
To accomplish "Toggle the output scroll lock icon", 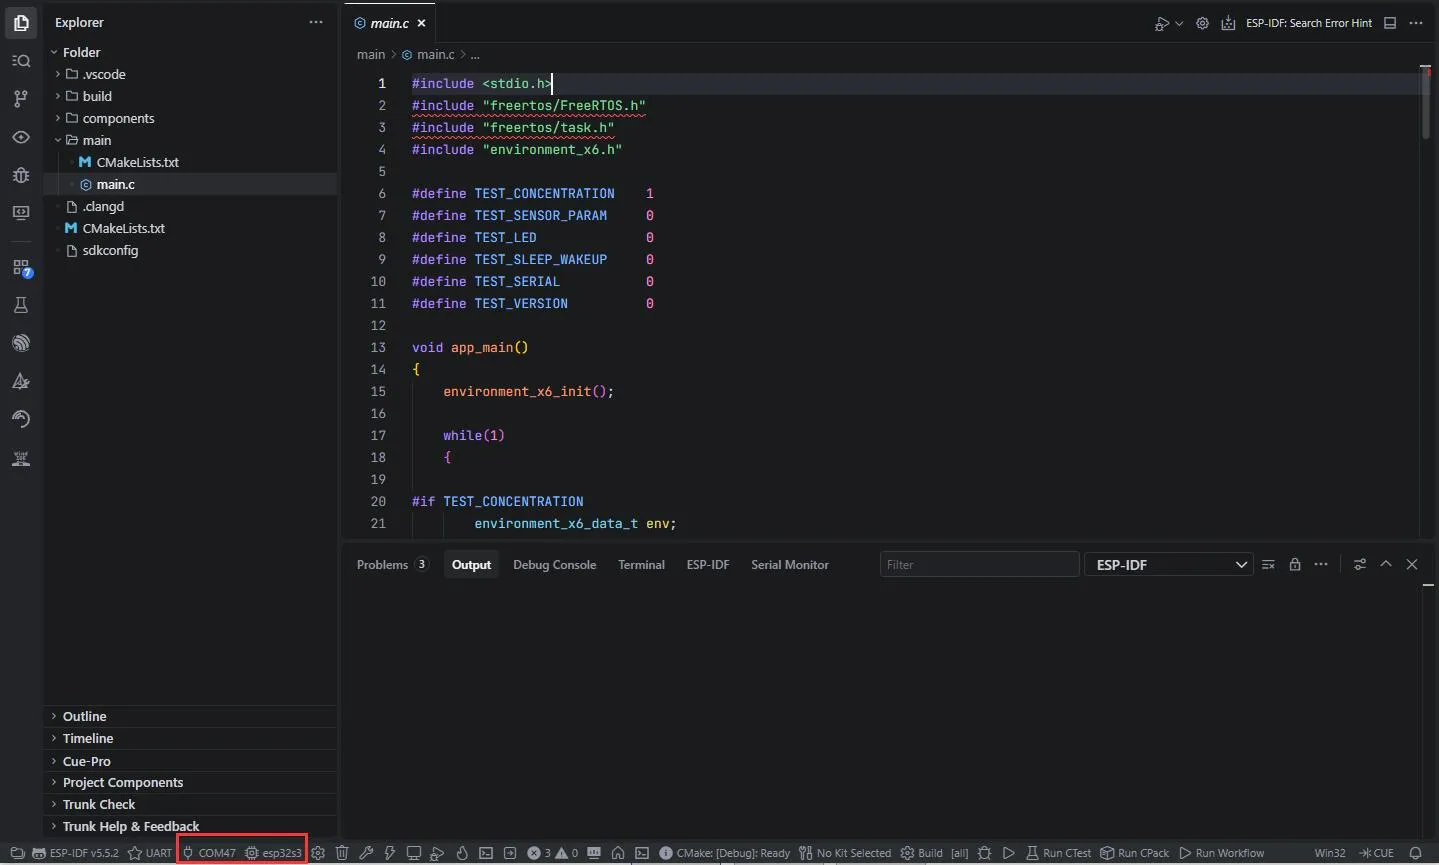I will click(x=1295, y=565).
